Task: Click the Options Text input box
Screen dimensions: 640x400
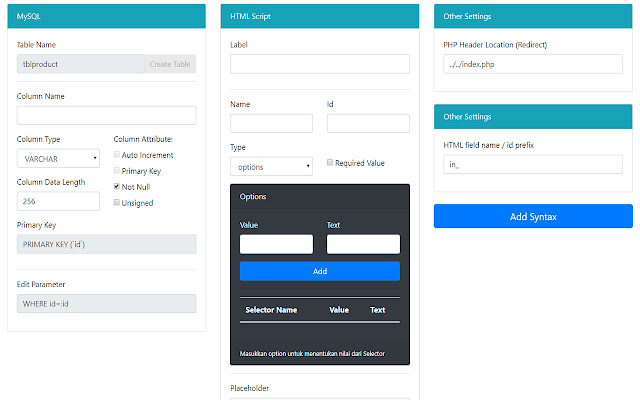Action: click(x=363, y=244)
